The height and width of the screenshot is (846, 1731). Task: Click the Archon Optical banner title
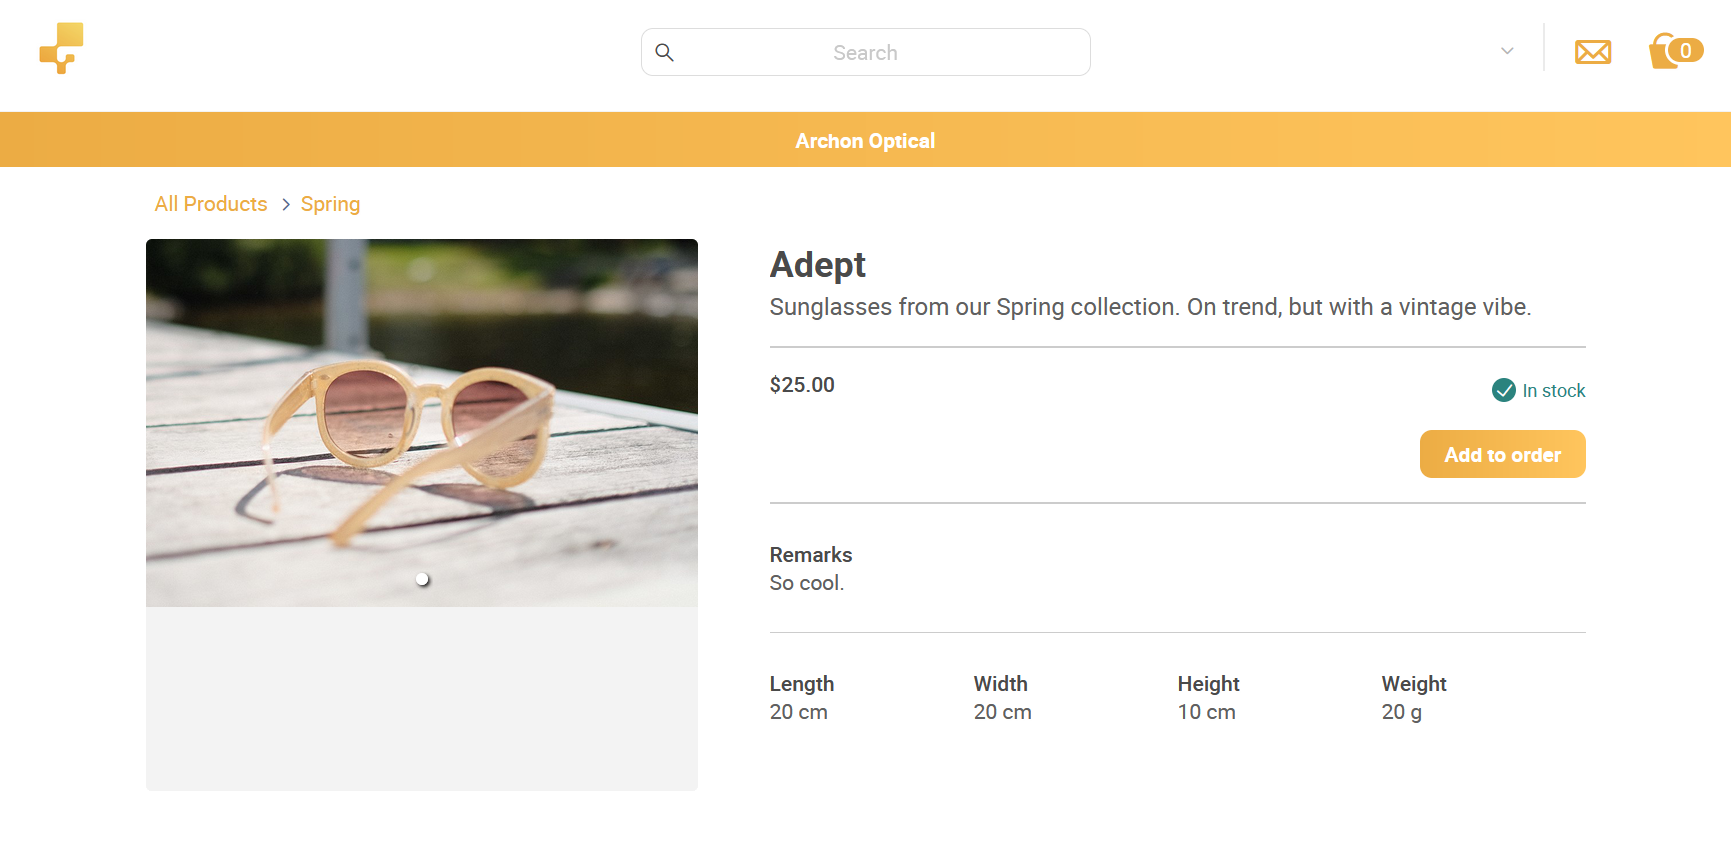pos(865,141)
